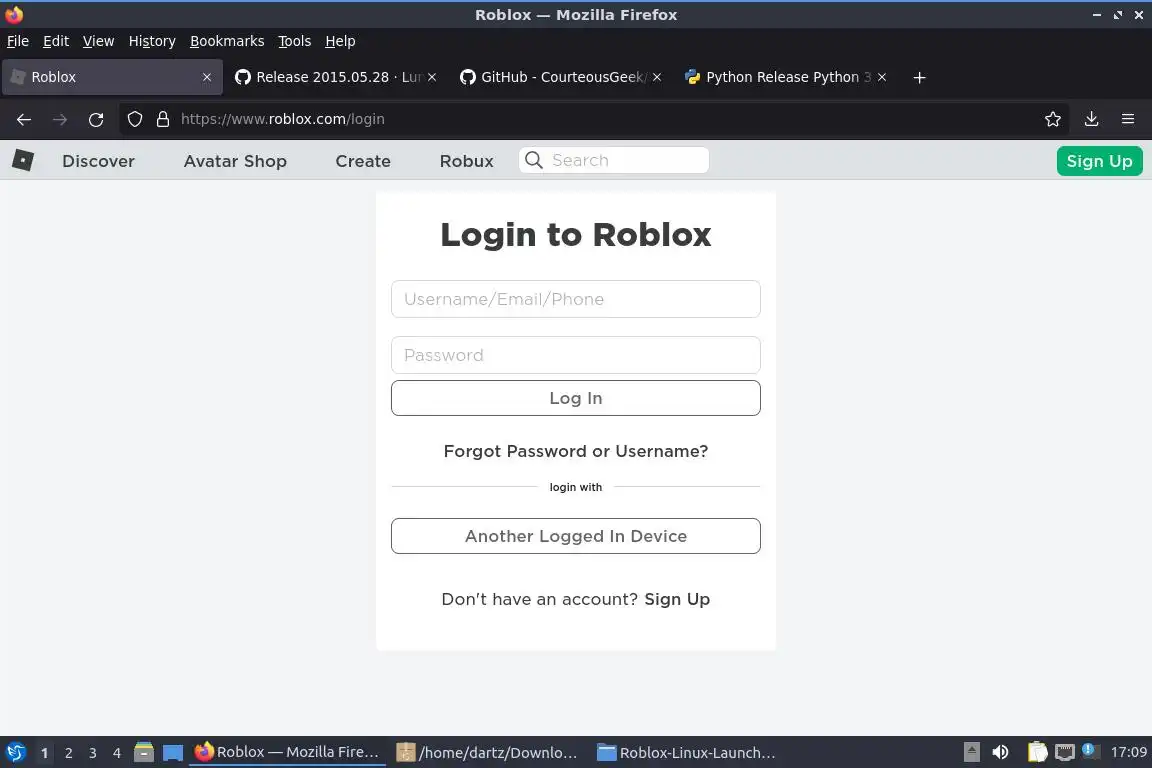Screen dimensions: 1152x768
Task: Close the GitHub CourteousGeek tab
Action: [657, 77]
